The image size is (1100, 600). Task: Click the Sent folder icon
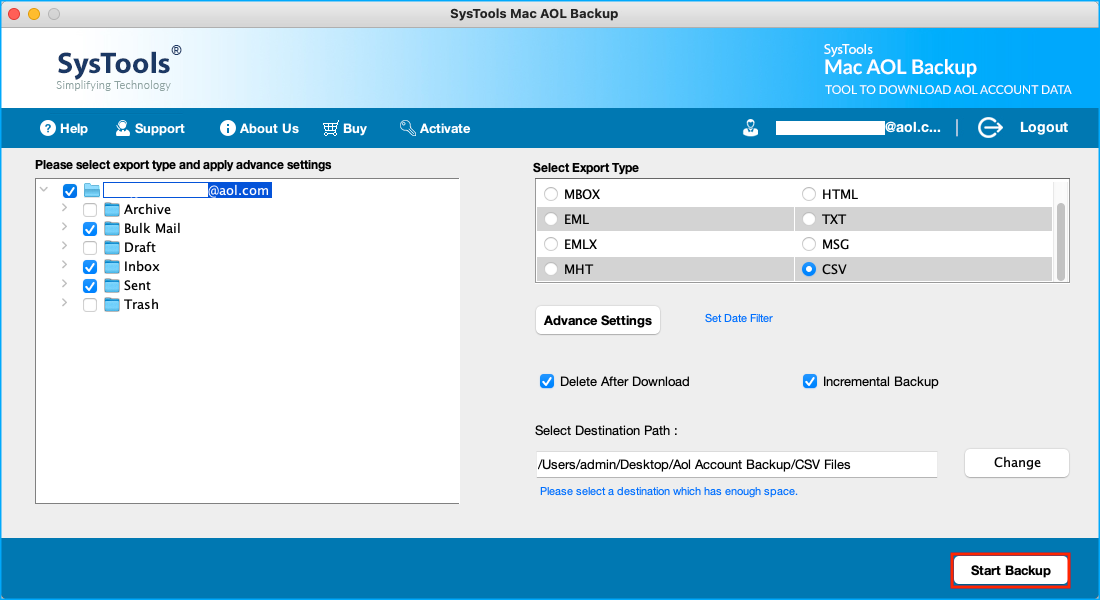[x=112, y=285]
